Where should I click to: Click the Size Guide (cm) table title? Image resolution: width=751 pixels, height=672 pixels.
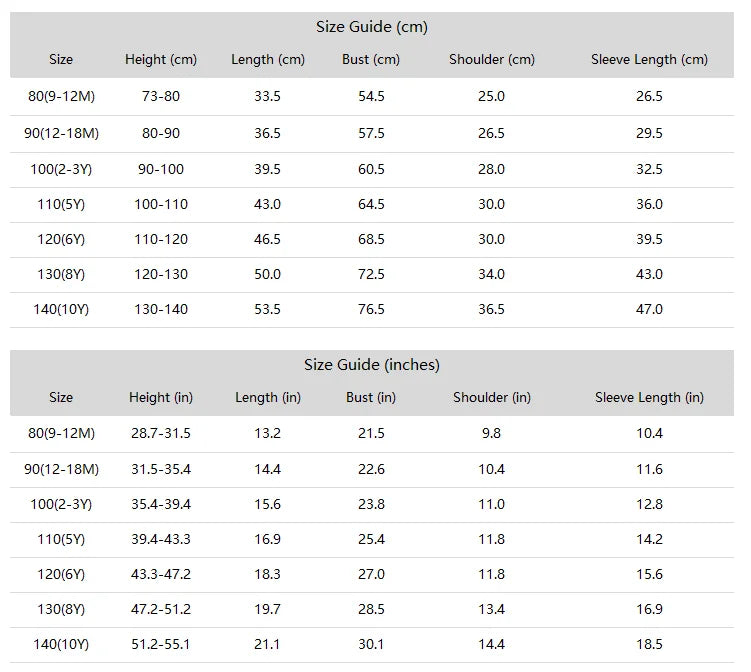[x=372, y=27]
